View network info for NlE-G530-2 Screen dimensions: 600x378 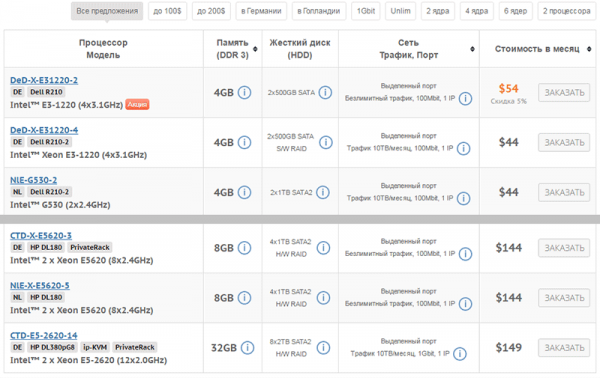click(x=463, y=198)
